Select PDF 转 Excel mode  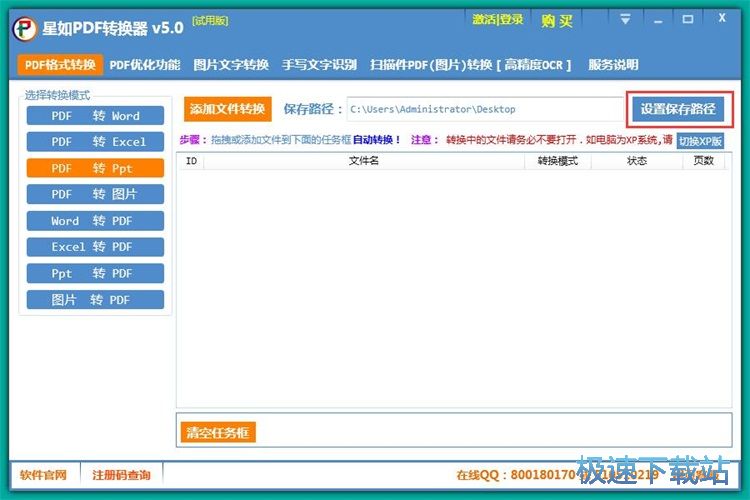coord(95,142)
